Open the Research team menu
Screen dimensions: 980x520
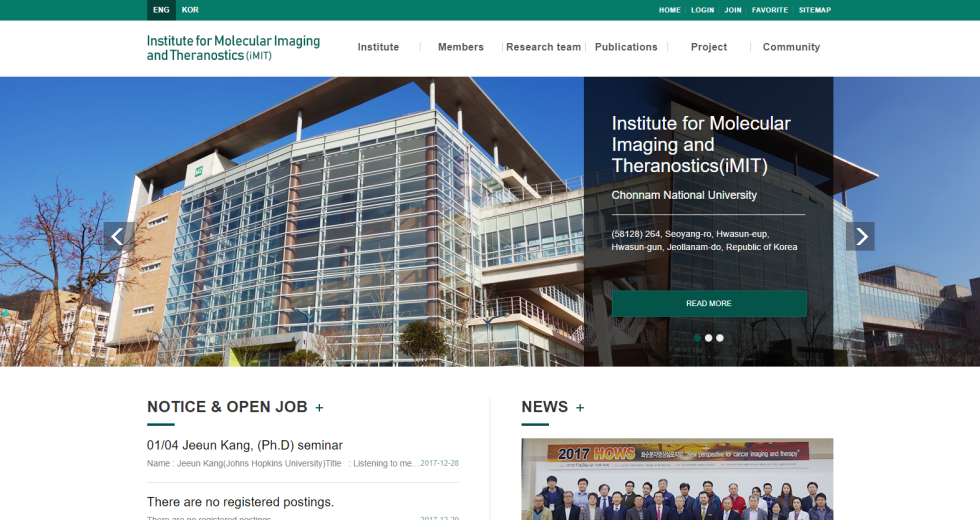pos(543,47)
